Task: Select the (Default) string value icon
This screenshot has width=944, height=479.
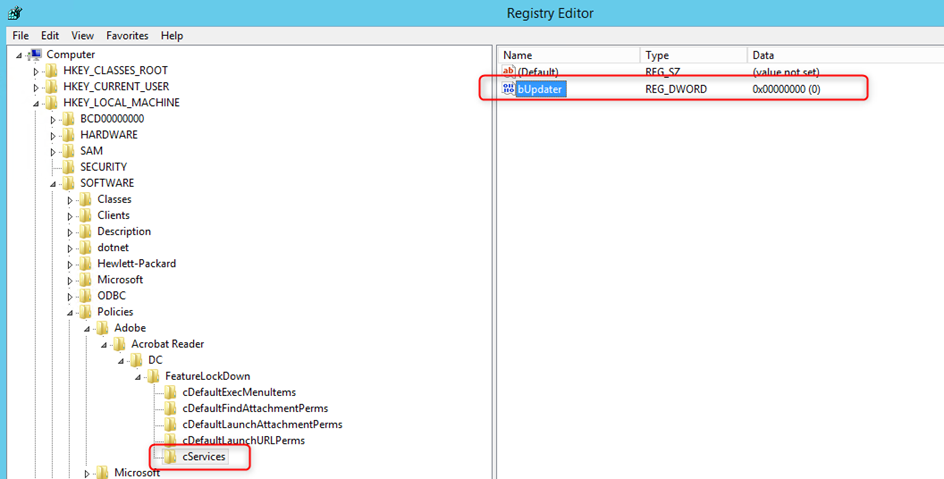Action: [508, 72]
